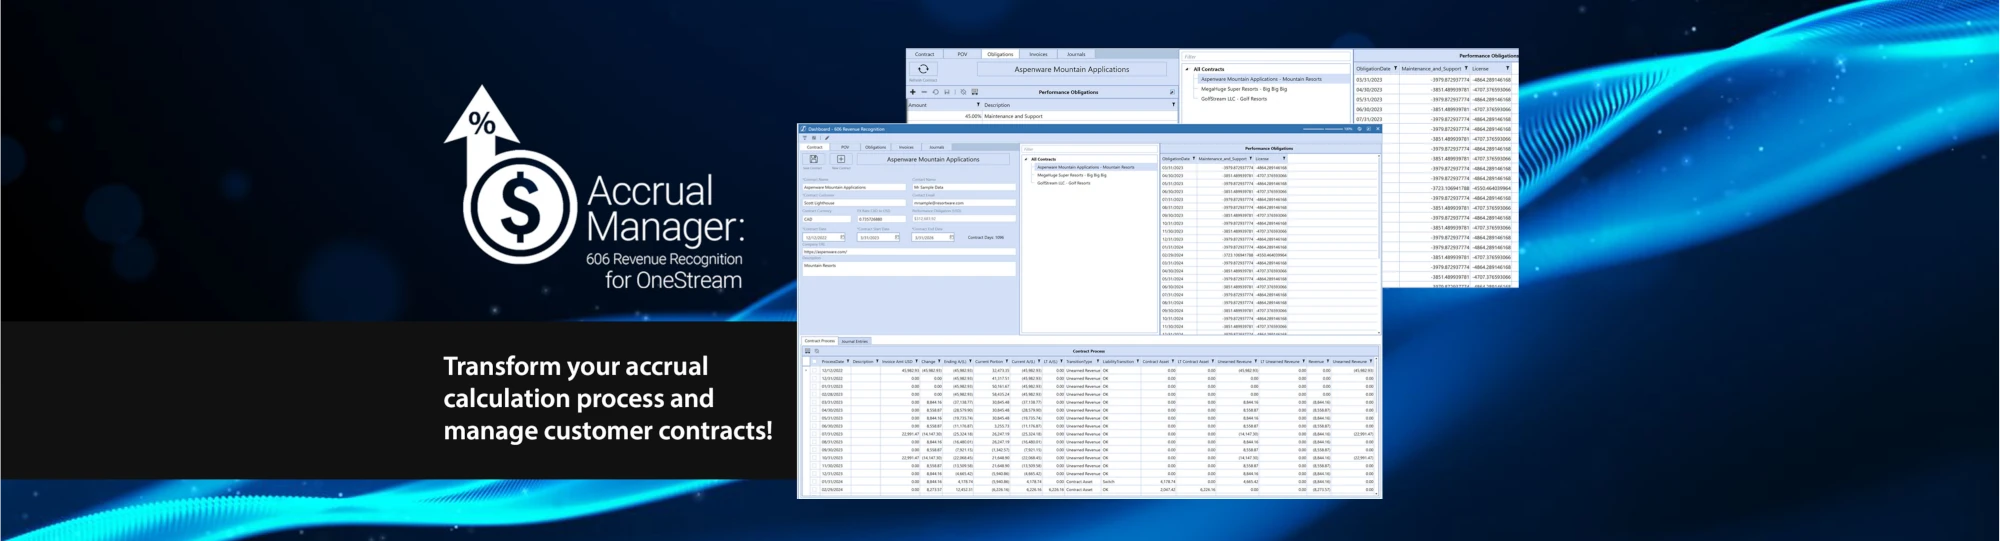Click the Save Contract icon

point(813,159)
